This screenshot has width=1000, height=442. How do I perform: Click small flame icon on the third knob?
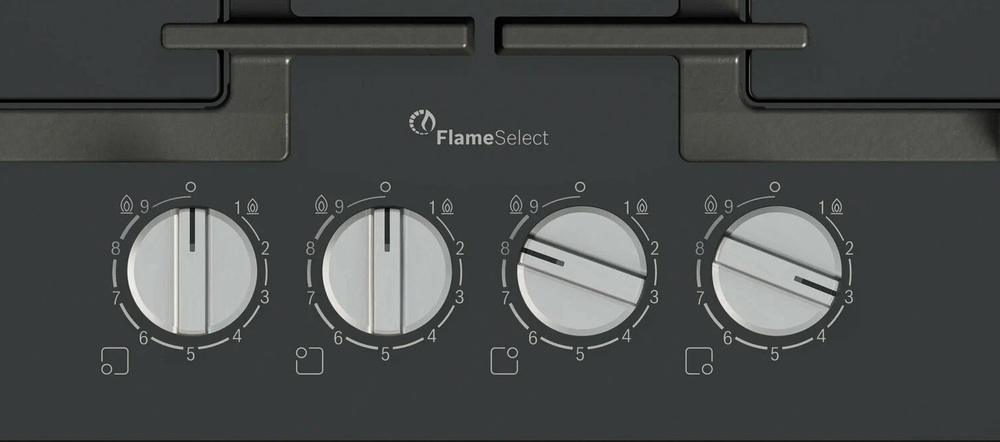click(x=643, y=207)
